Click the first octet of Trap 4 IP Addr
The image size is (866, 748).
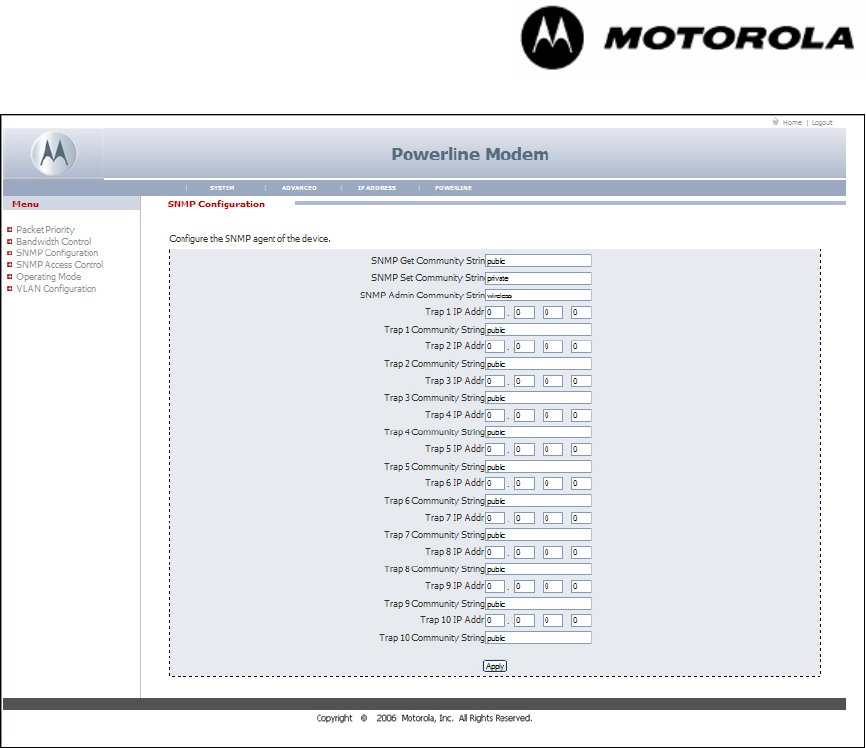click(495, 415)
